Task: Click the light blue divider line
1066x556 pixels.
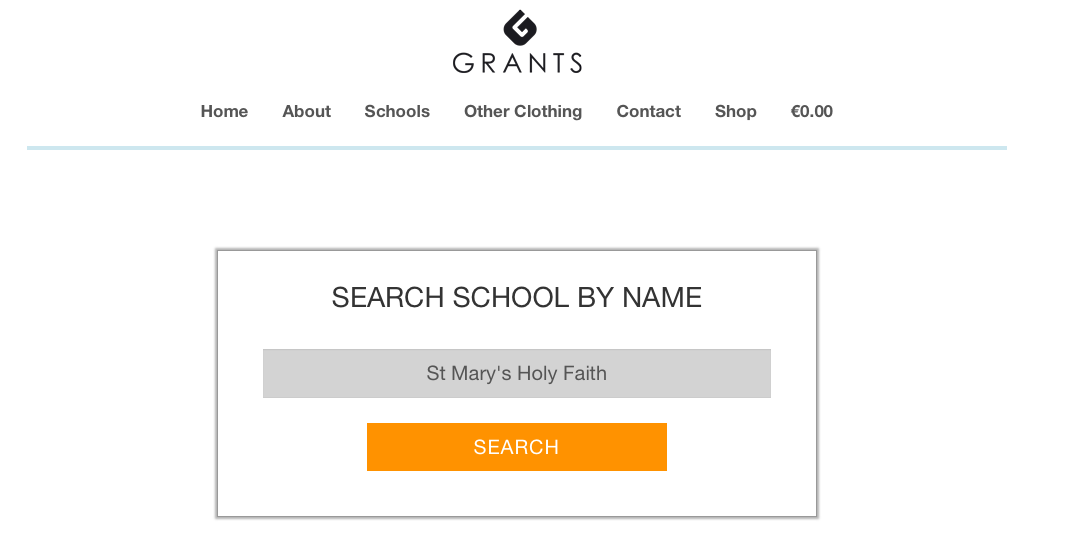Action: 517,147
